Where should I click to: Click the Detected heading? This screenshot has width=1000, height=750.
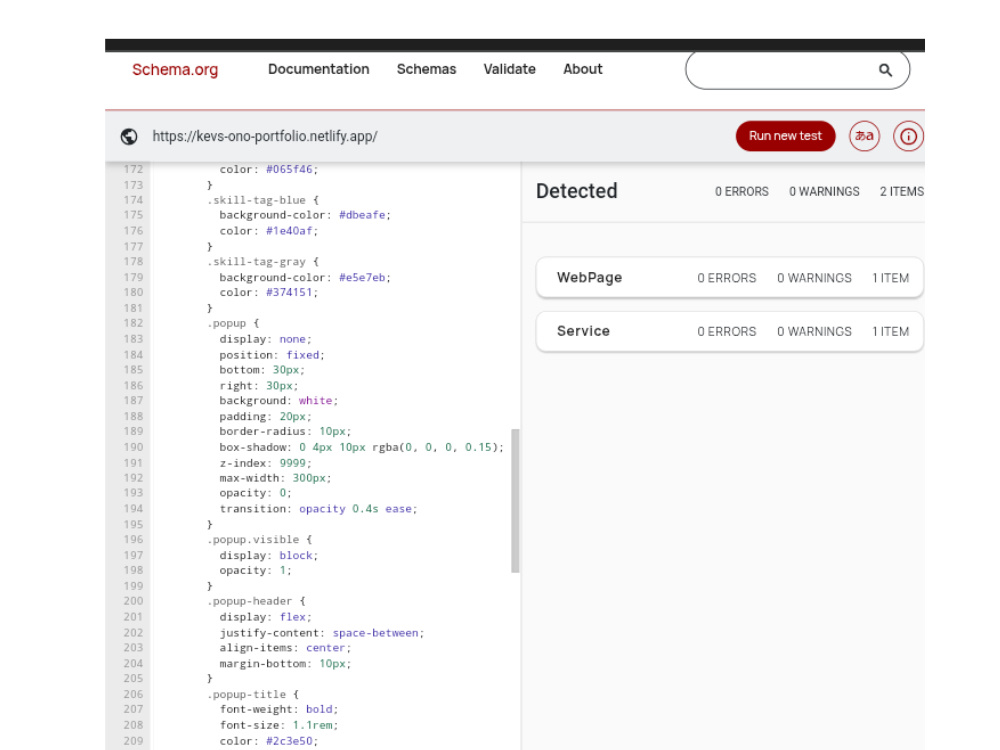pos(577,191)
